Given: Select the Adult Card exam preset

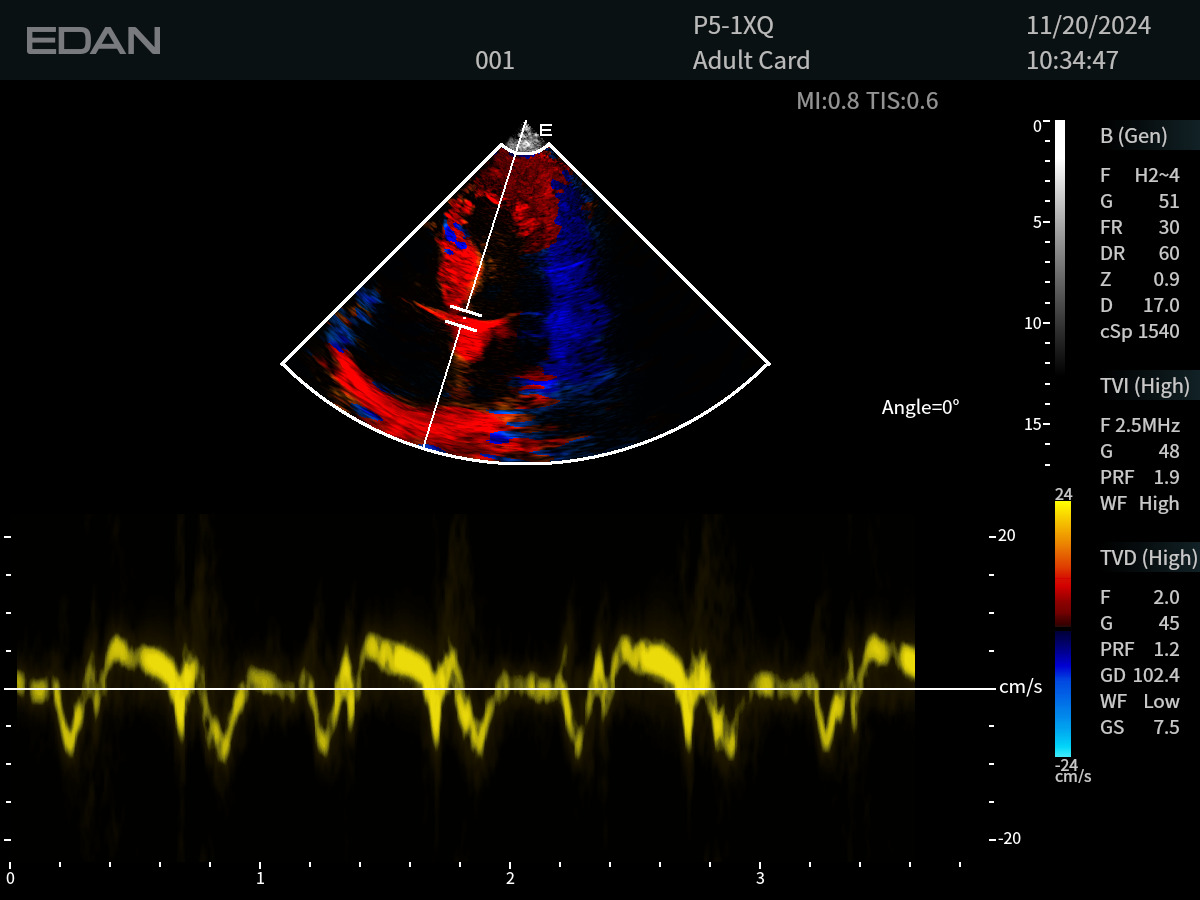Looking at the screenshot, I should [x=750, y=61].
